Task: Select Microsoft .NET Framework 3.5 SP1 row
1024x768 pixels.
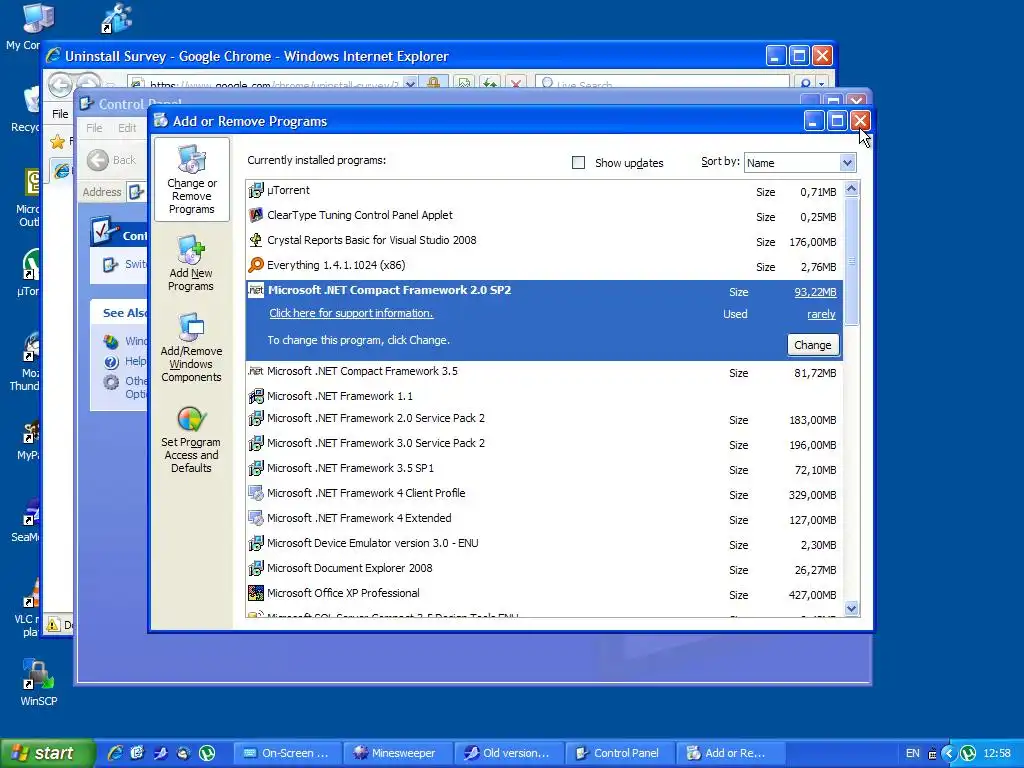Action: [544, 468]
